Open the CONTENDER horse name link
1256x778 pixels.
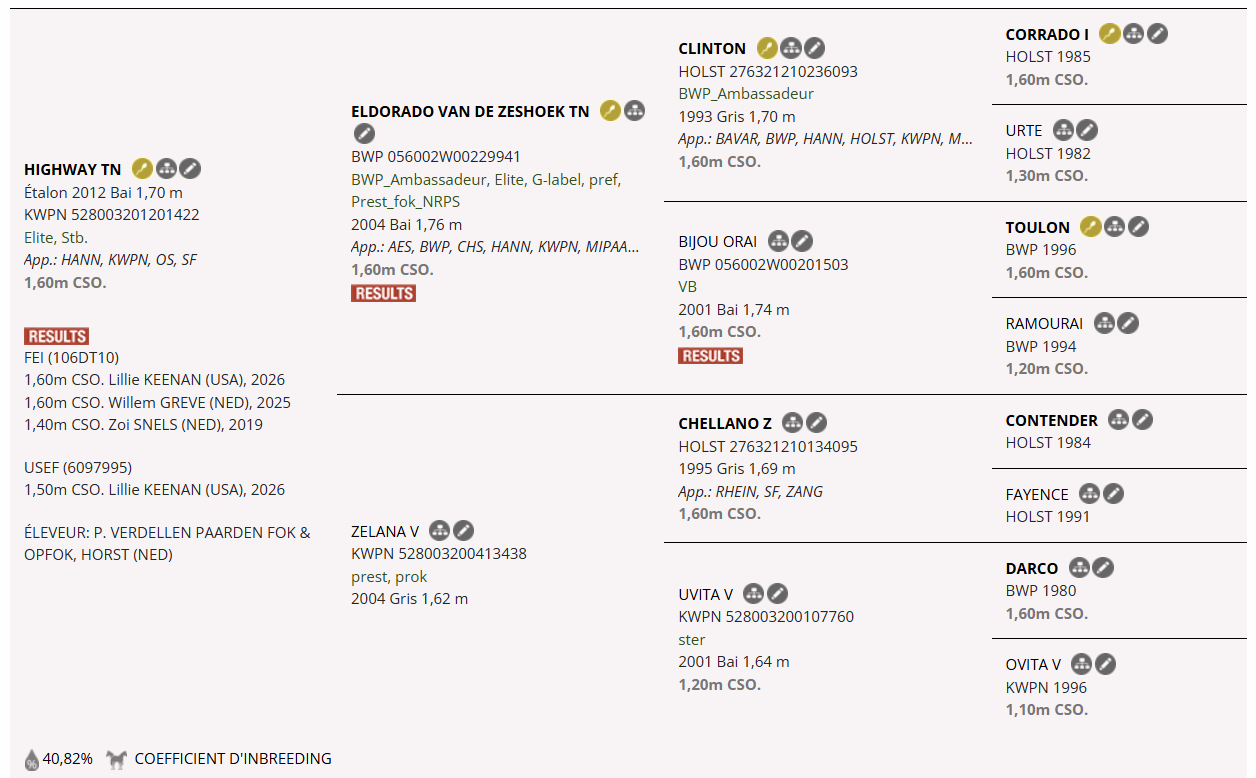pos(1051,420)
